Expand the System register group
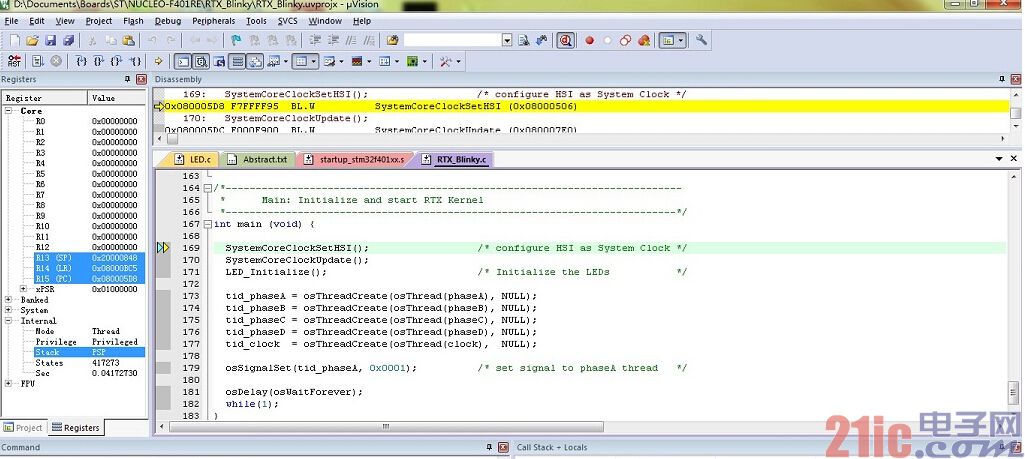1025x459 pixels. (x=8, y=310)
